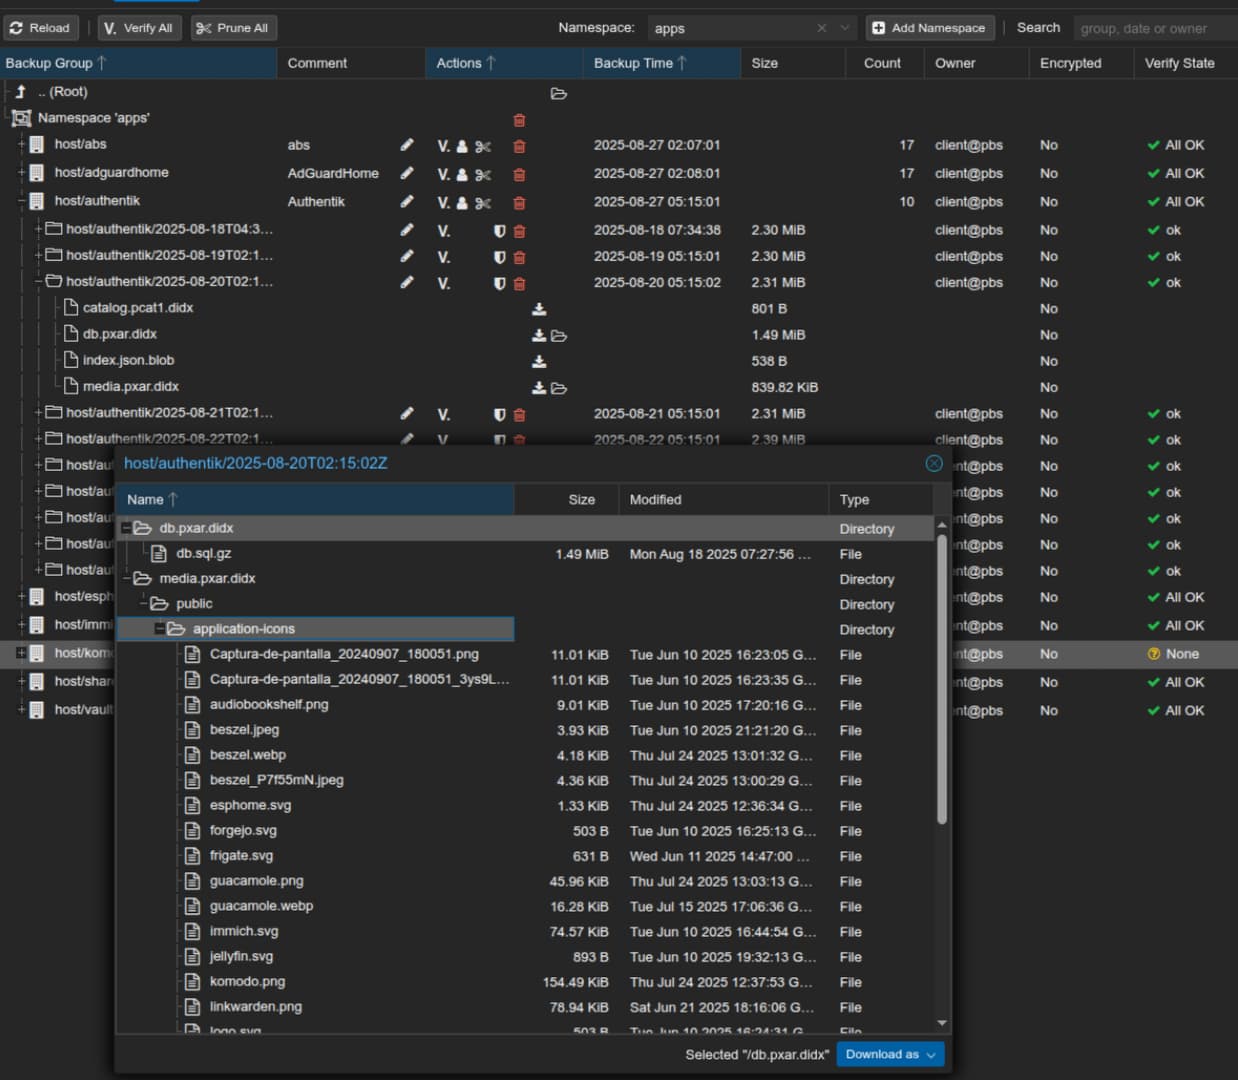This screenshot has height=1080, width=1238.
Task: Open Download as dropdown button
Action: click(890, 1054)
